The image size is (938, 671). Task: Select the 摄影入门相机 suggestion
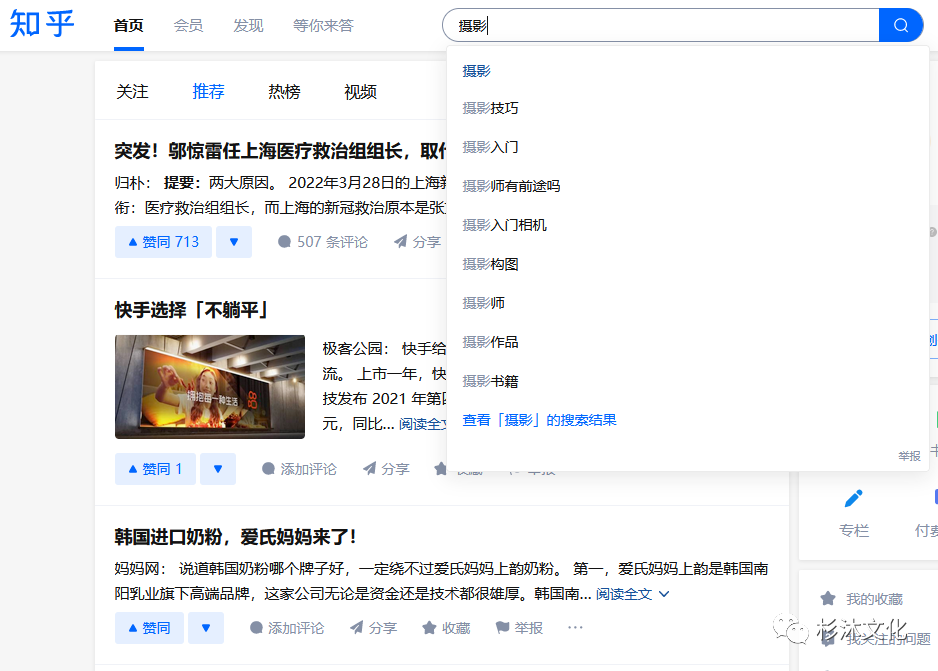click(505, 225)
